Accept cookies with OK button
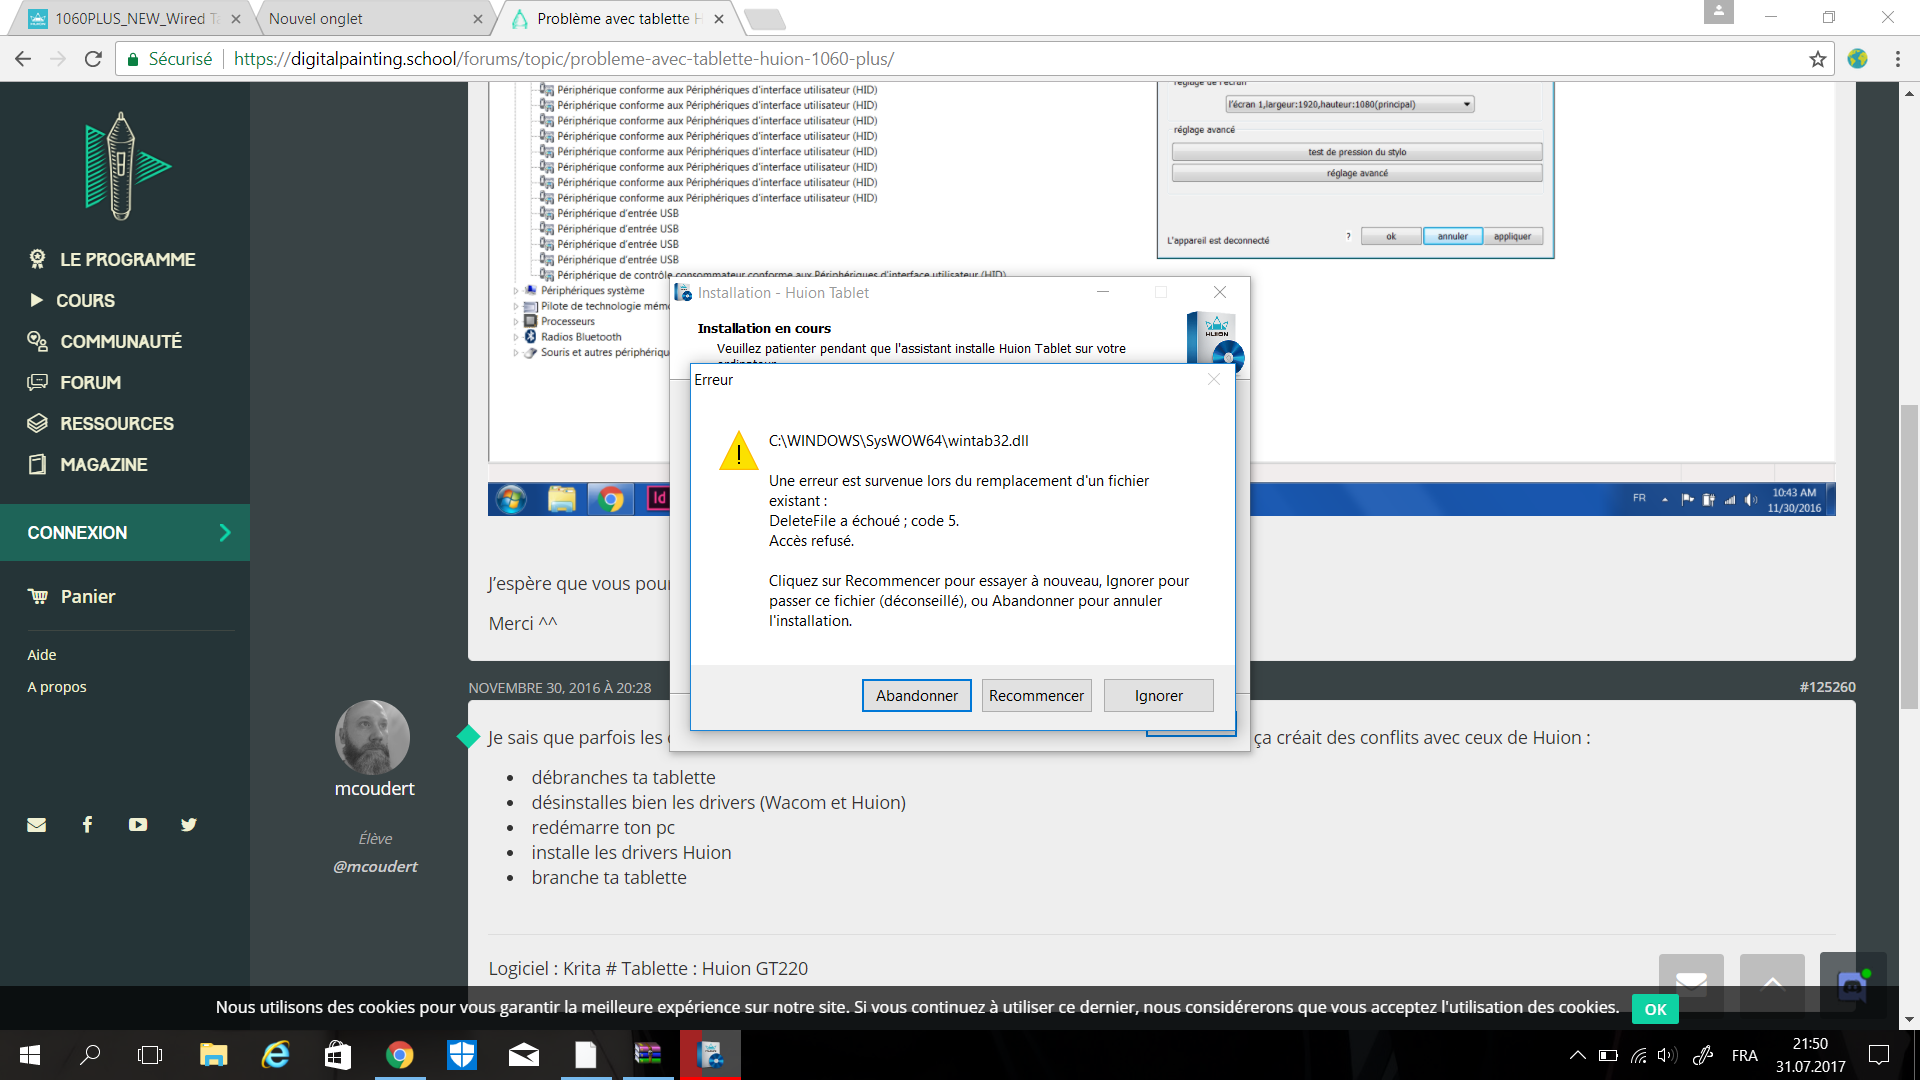Image resolution: width=1920 pixels, height=1080 pixels. [1655, 1009]
